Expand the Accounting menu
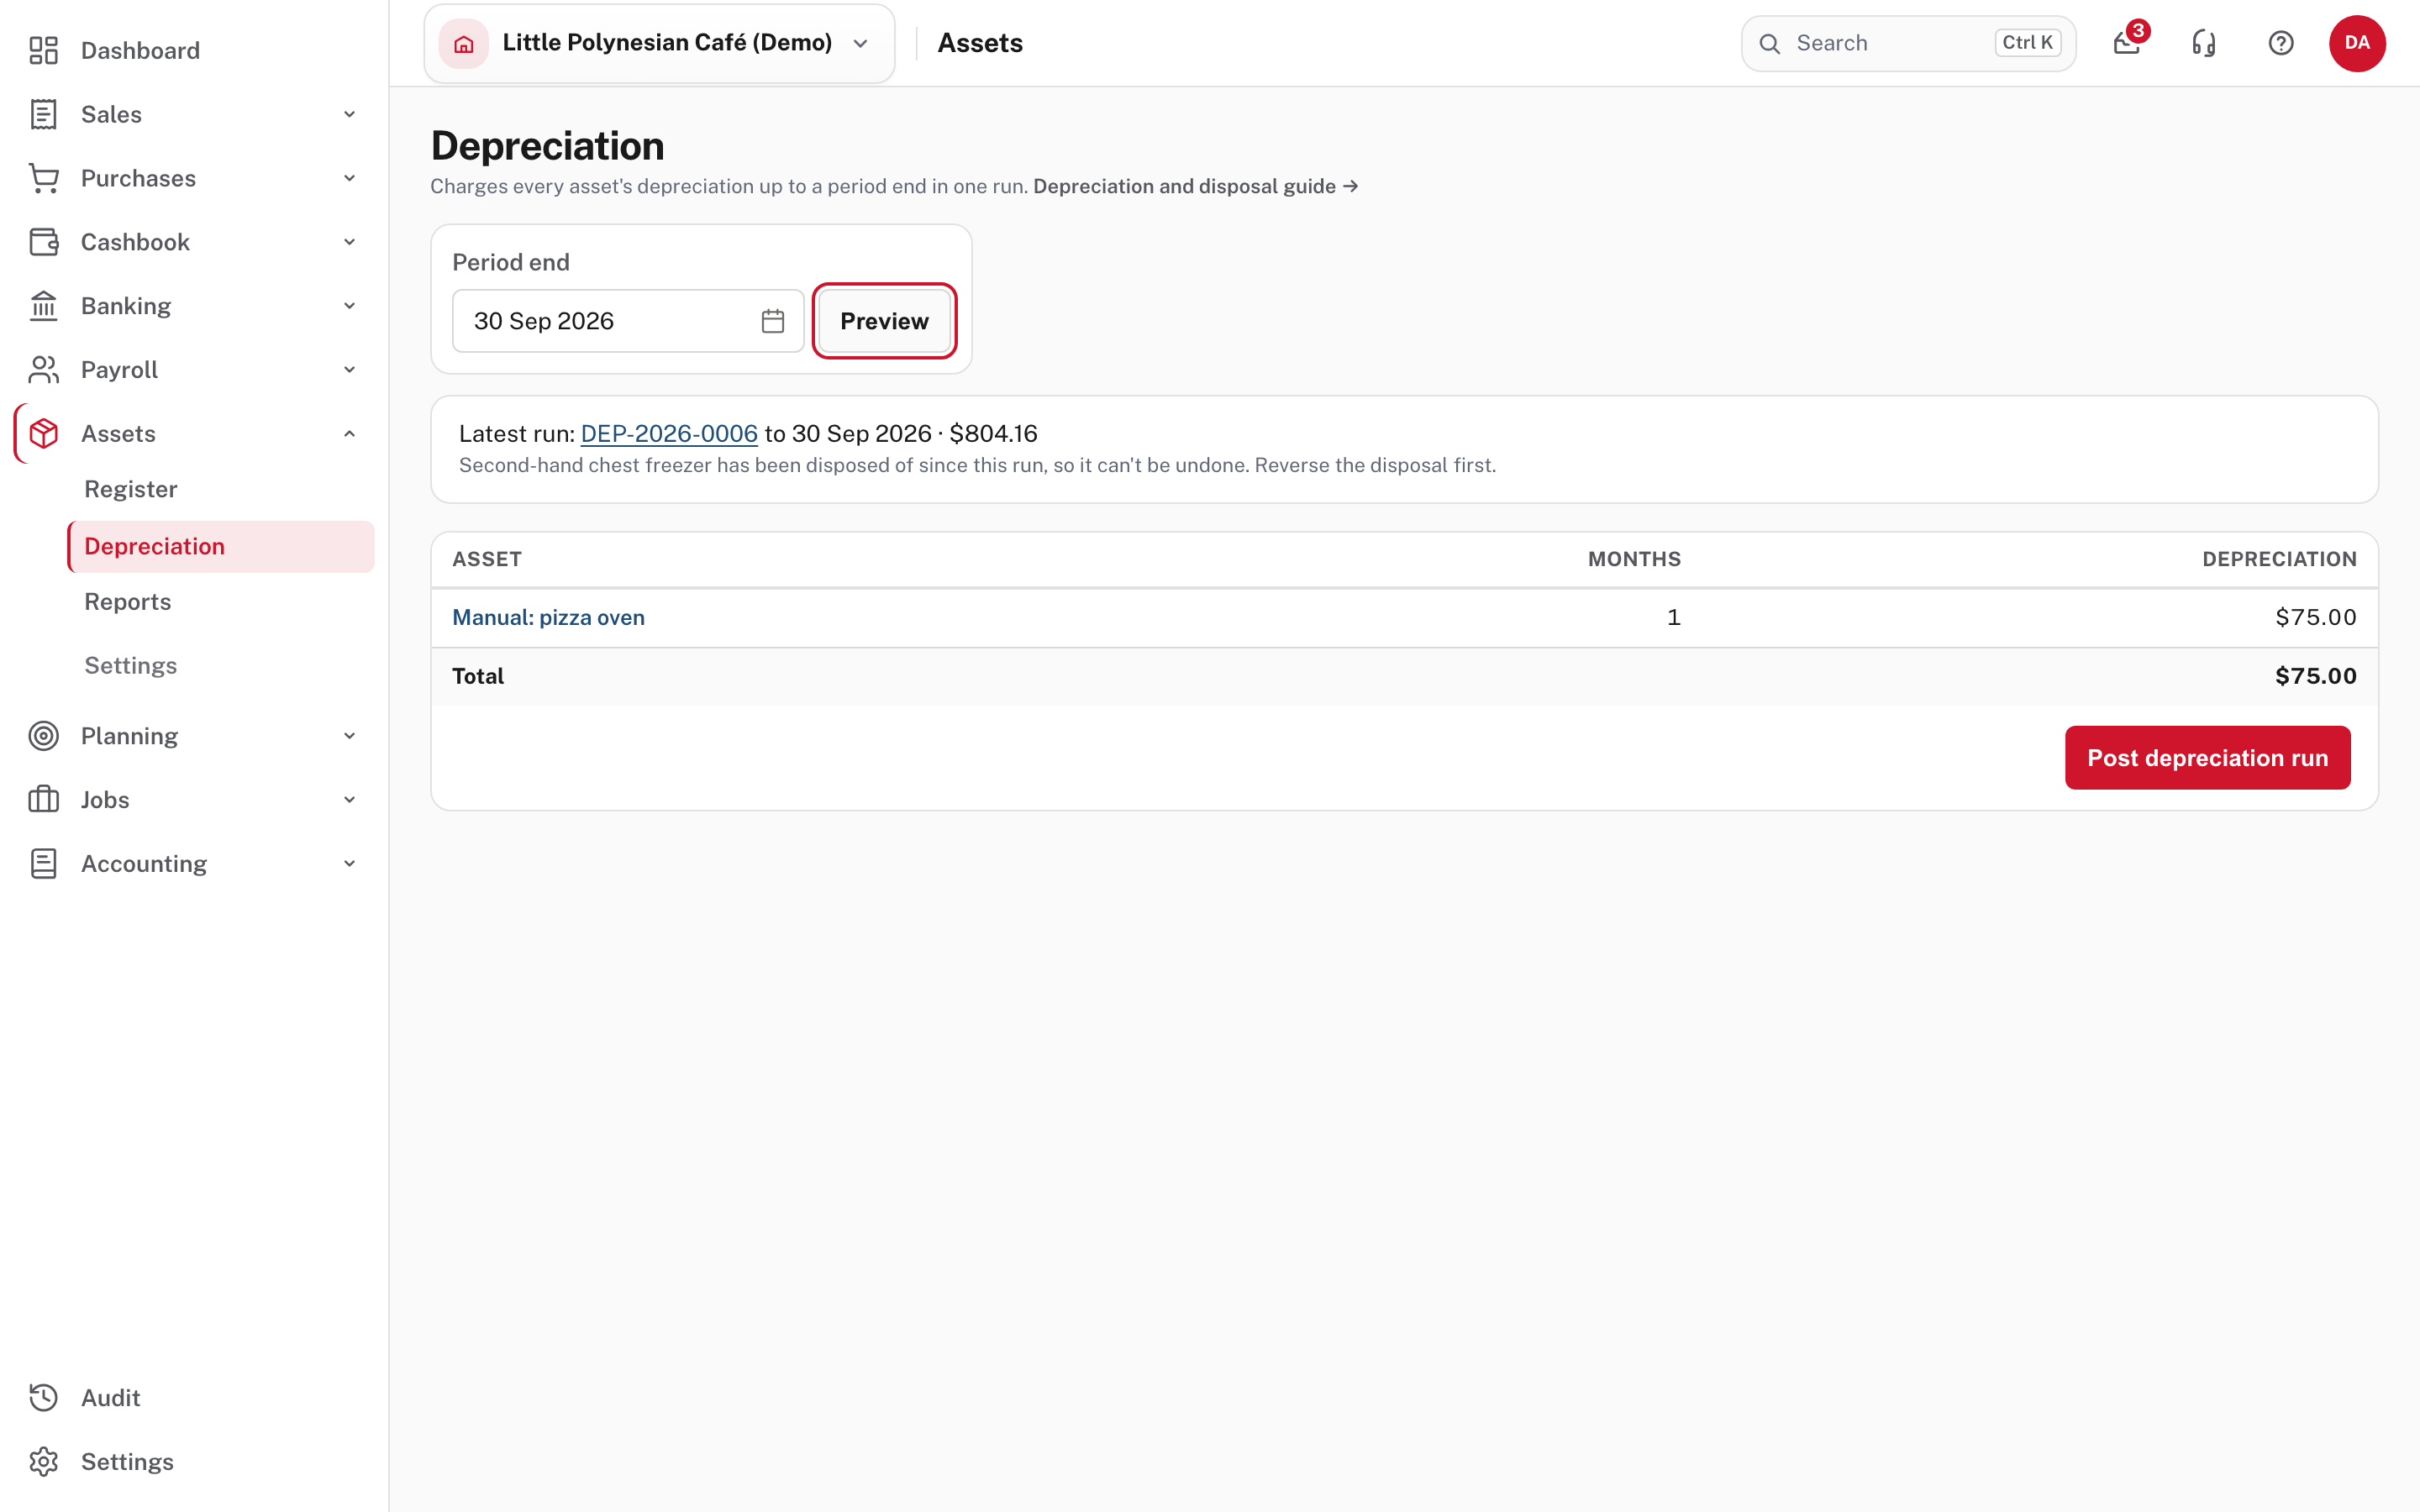Screen dimensions: 2420x1512 click(x=194, y=863)
